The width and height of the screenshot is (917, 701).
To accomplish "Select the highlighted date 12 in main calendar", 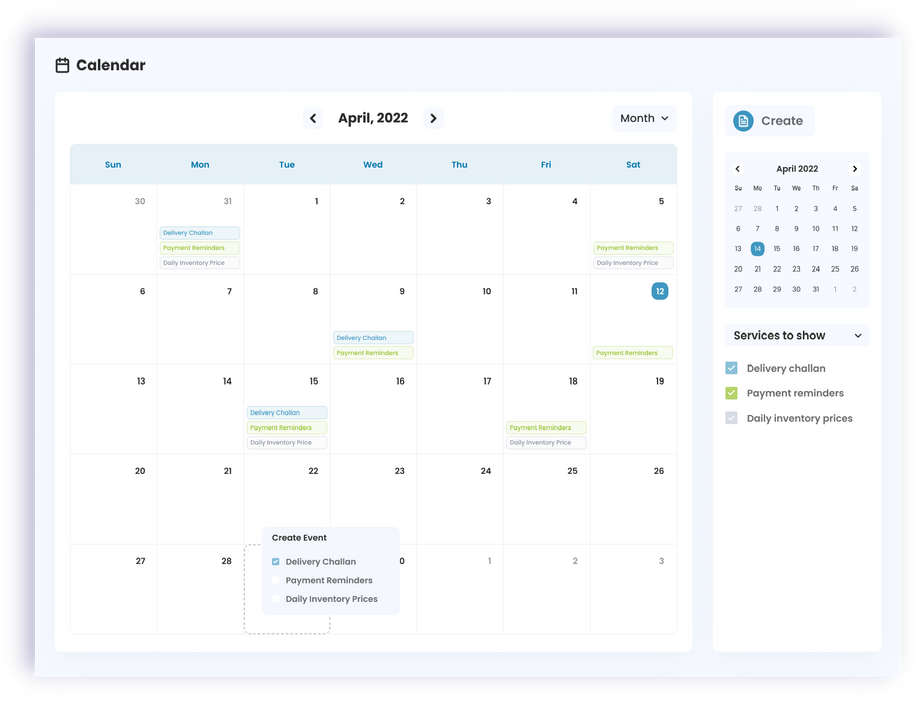I will click(659, 291).
